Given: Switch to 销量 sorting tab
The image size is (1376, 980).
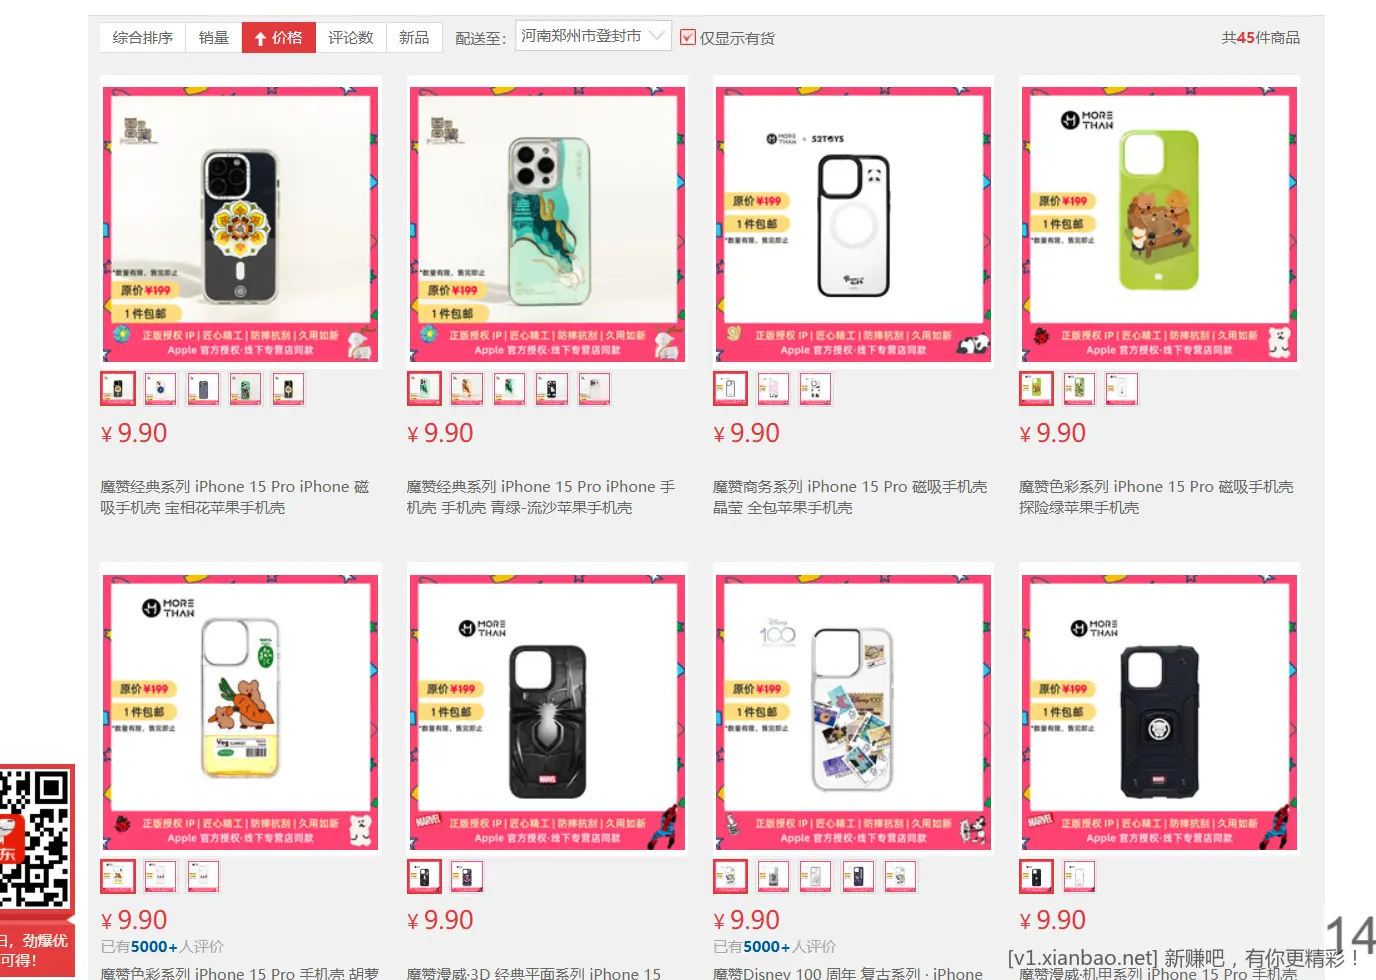Looking at the screenshot, I should (213, 38).
